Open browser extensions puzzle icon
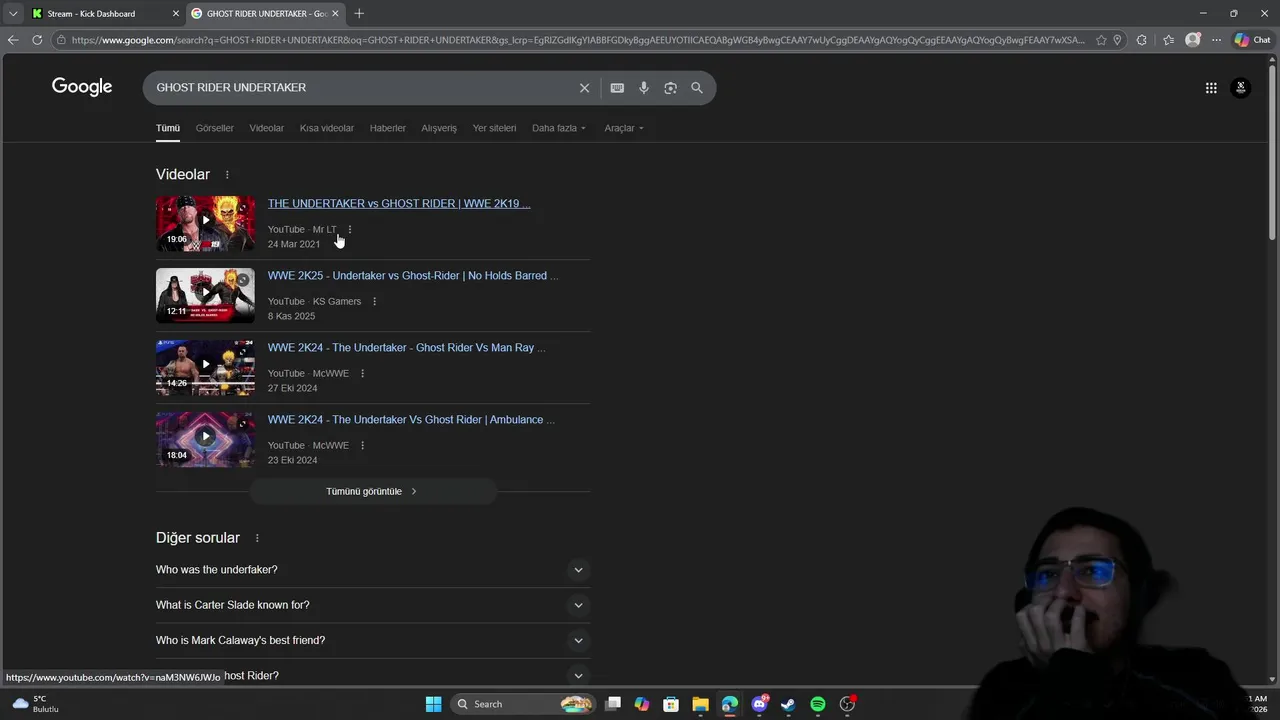Screen dimensions: 1280x720 coord(1142,40)
